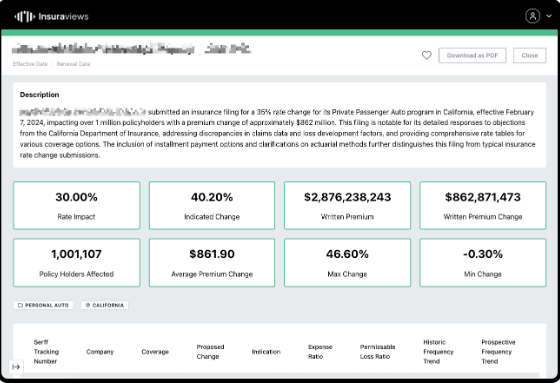Click the Insuraviews logo icon
This screenshot has height=385, width=560.
(24, 16)
